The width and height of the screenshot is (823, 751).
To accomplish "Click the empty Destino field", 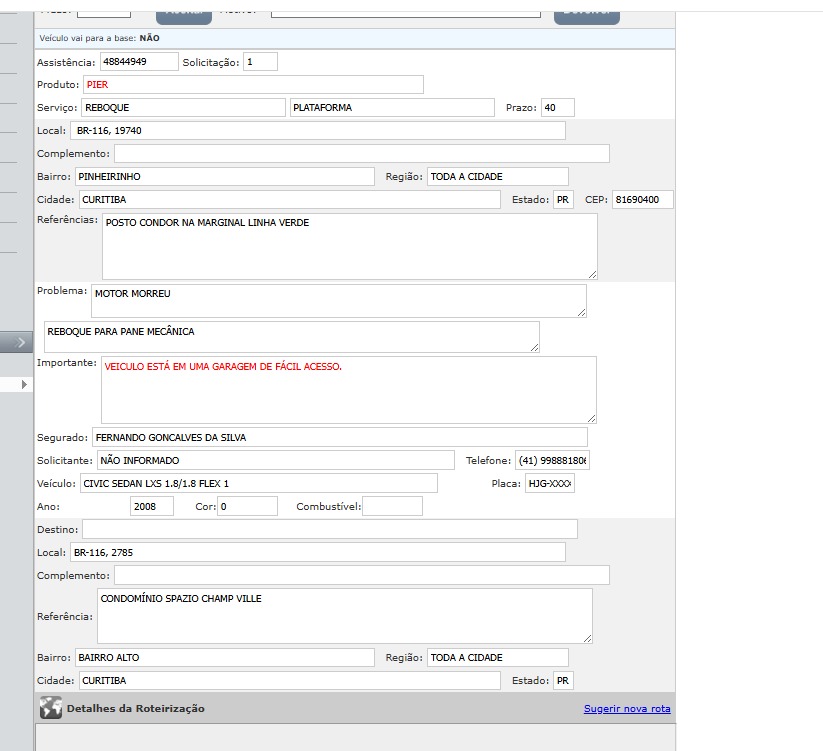I will pyautogui.click(x=330, y=529).
